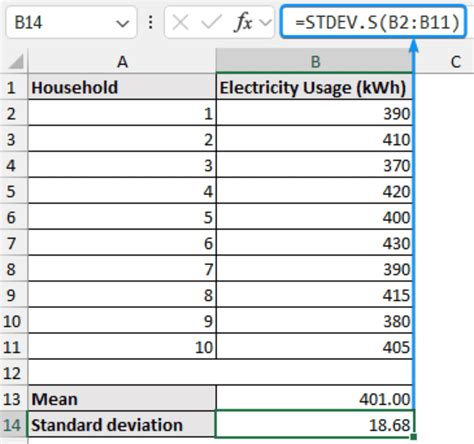Select column A header

tap(122, 61)
